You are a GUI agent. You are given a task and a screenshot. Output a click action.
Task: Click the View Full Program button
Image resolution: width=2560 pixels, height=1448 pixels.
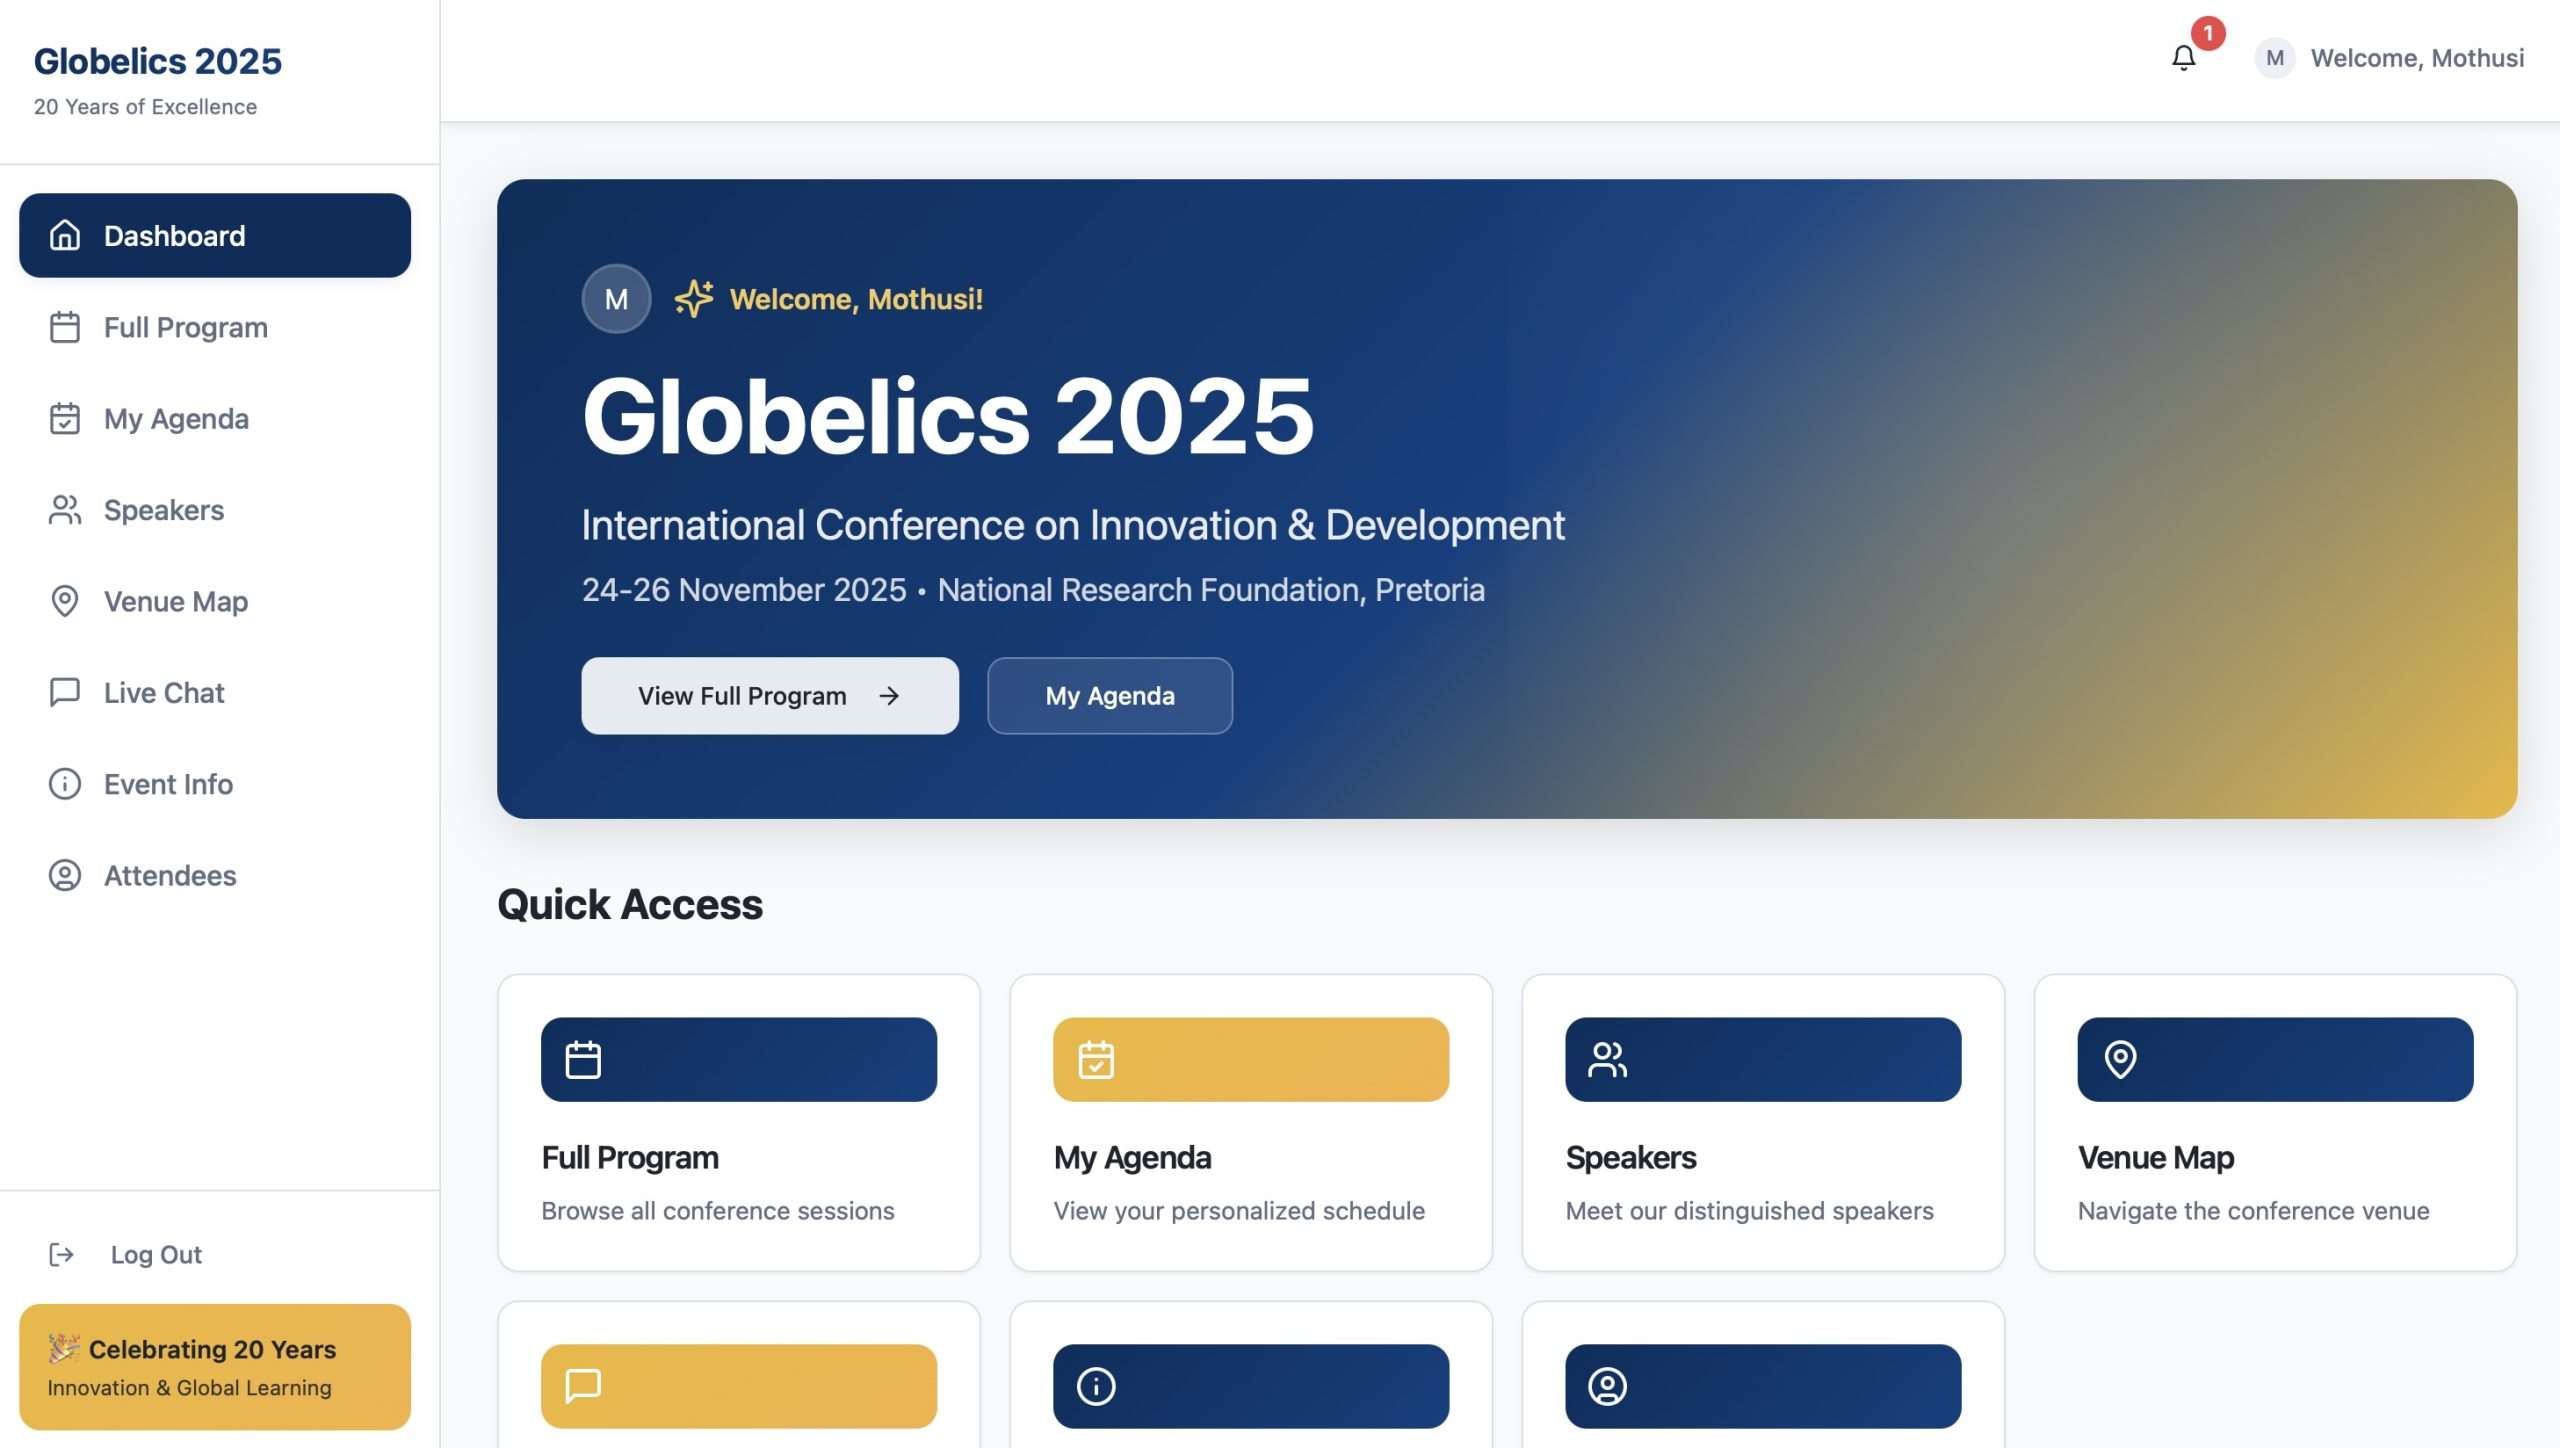point(770,696)
